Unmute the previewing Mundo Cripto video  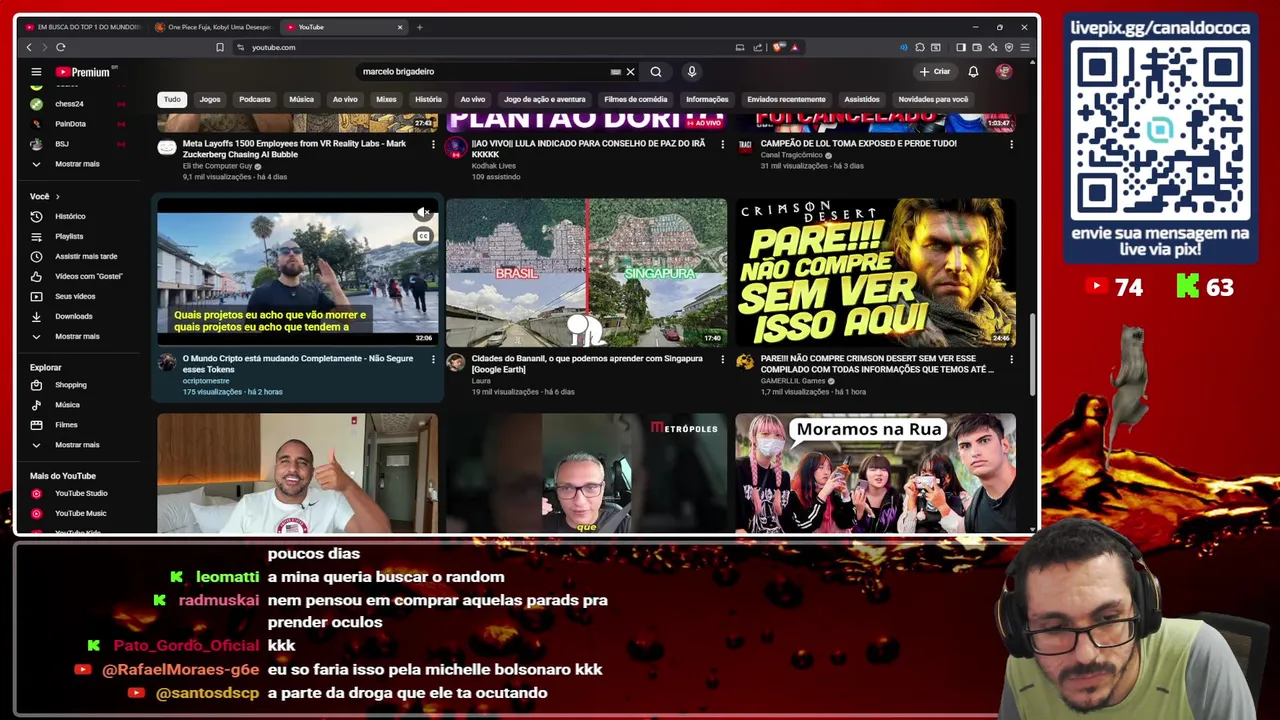click(423, 213)
